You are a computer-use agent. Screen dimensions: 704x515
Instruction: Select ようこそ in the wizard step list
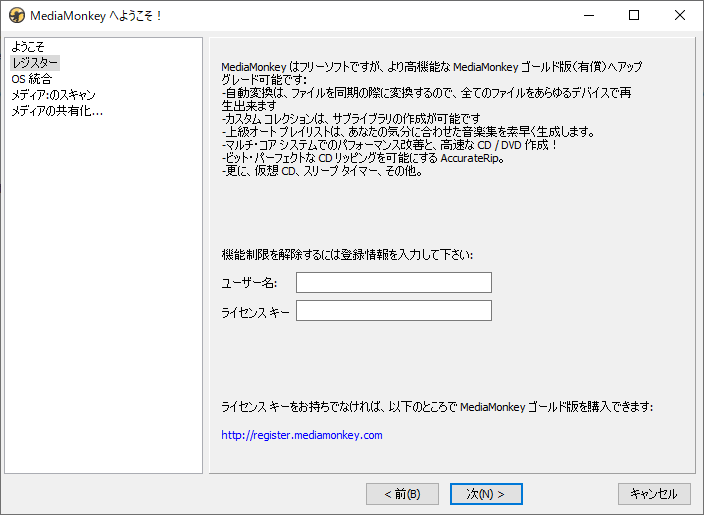28,47
